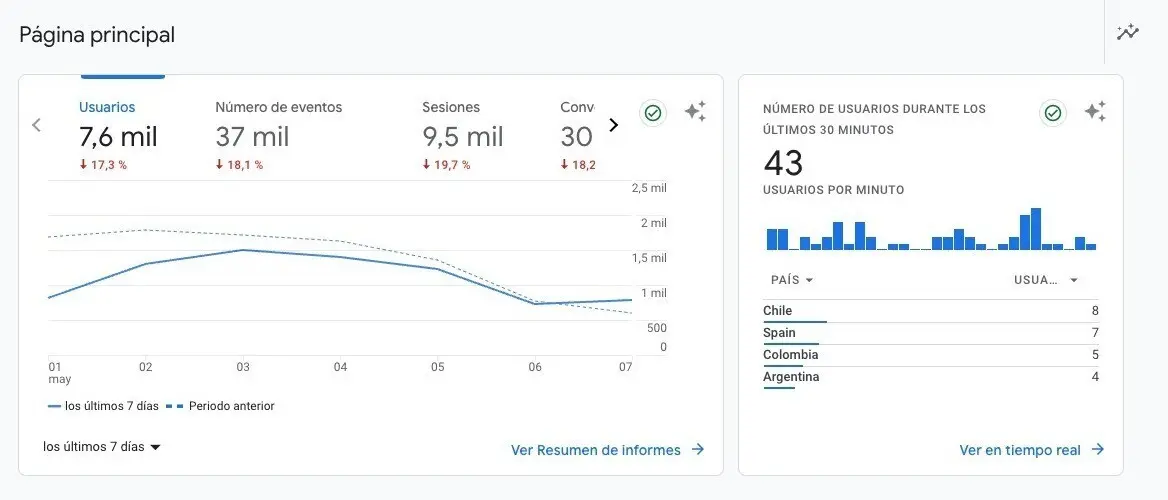Image resolution: width=1168 pixels, height=500 pixels.
Task: Click the 43 users count value
Action: pyautogui.click(x=783, y=162)
